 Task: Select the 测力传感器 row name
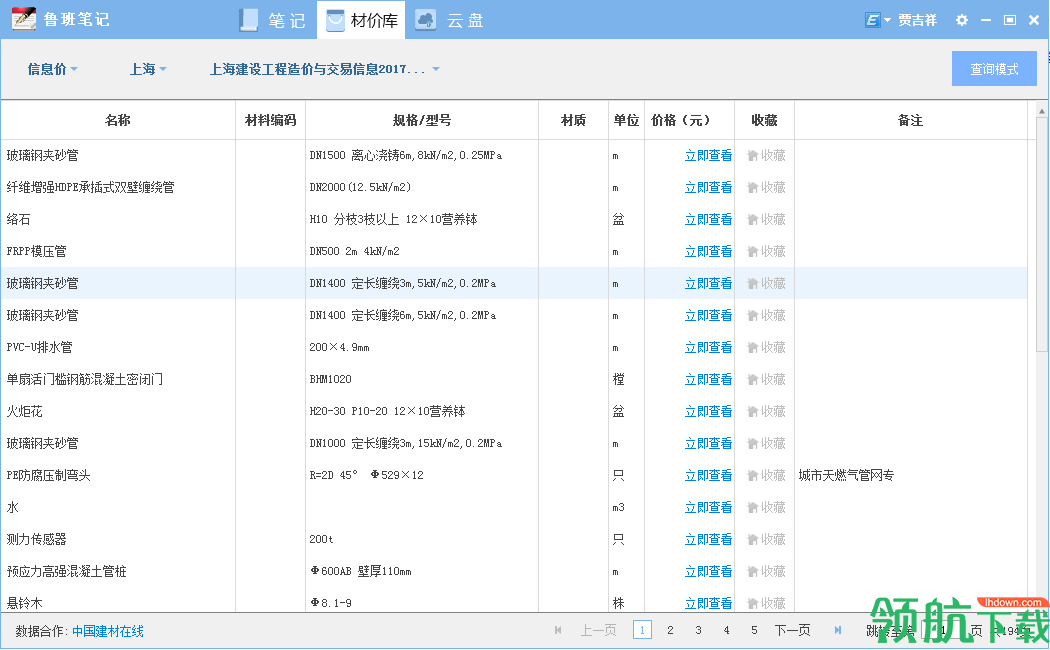pyautogui.click(x=37, y=540)
